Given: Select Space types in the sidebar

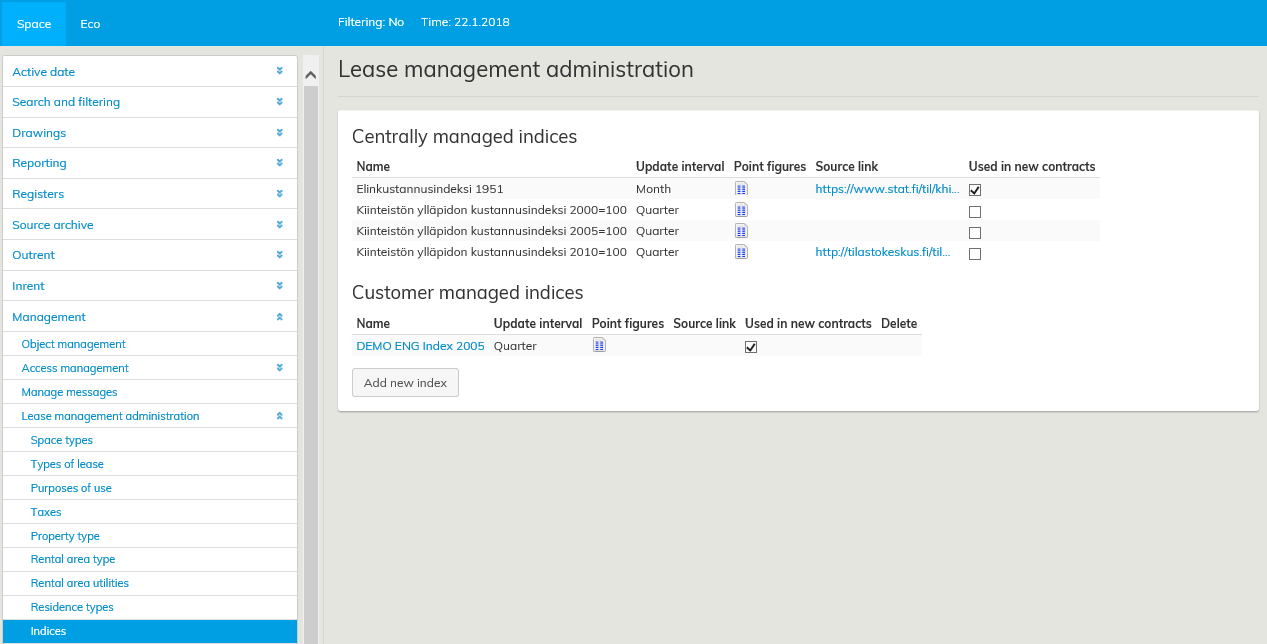Looking at the screenshot, I should (x=62, y=440).
